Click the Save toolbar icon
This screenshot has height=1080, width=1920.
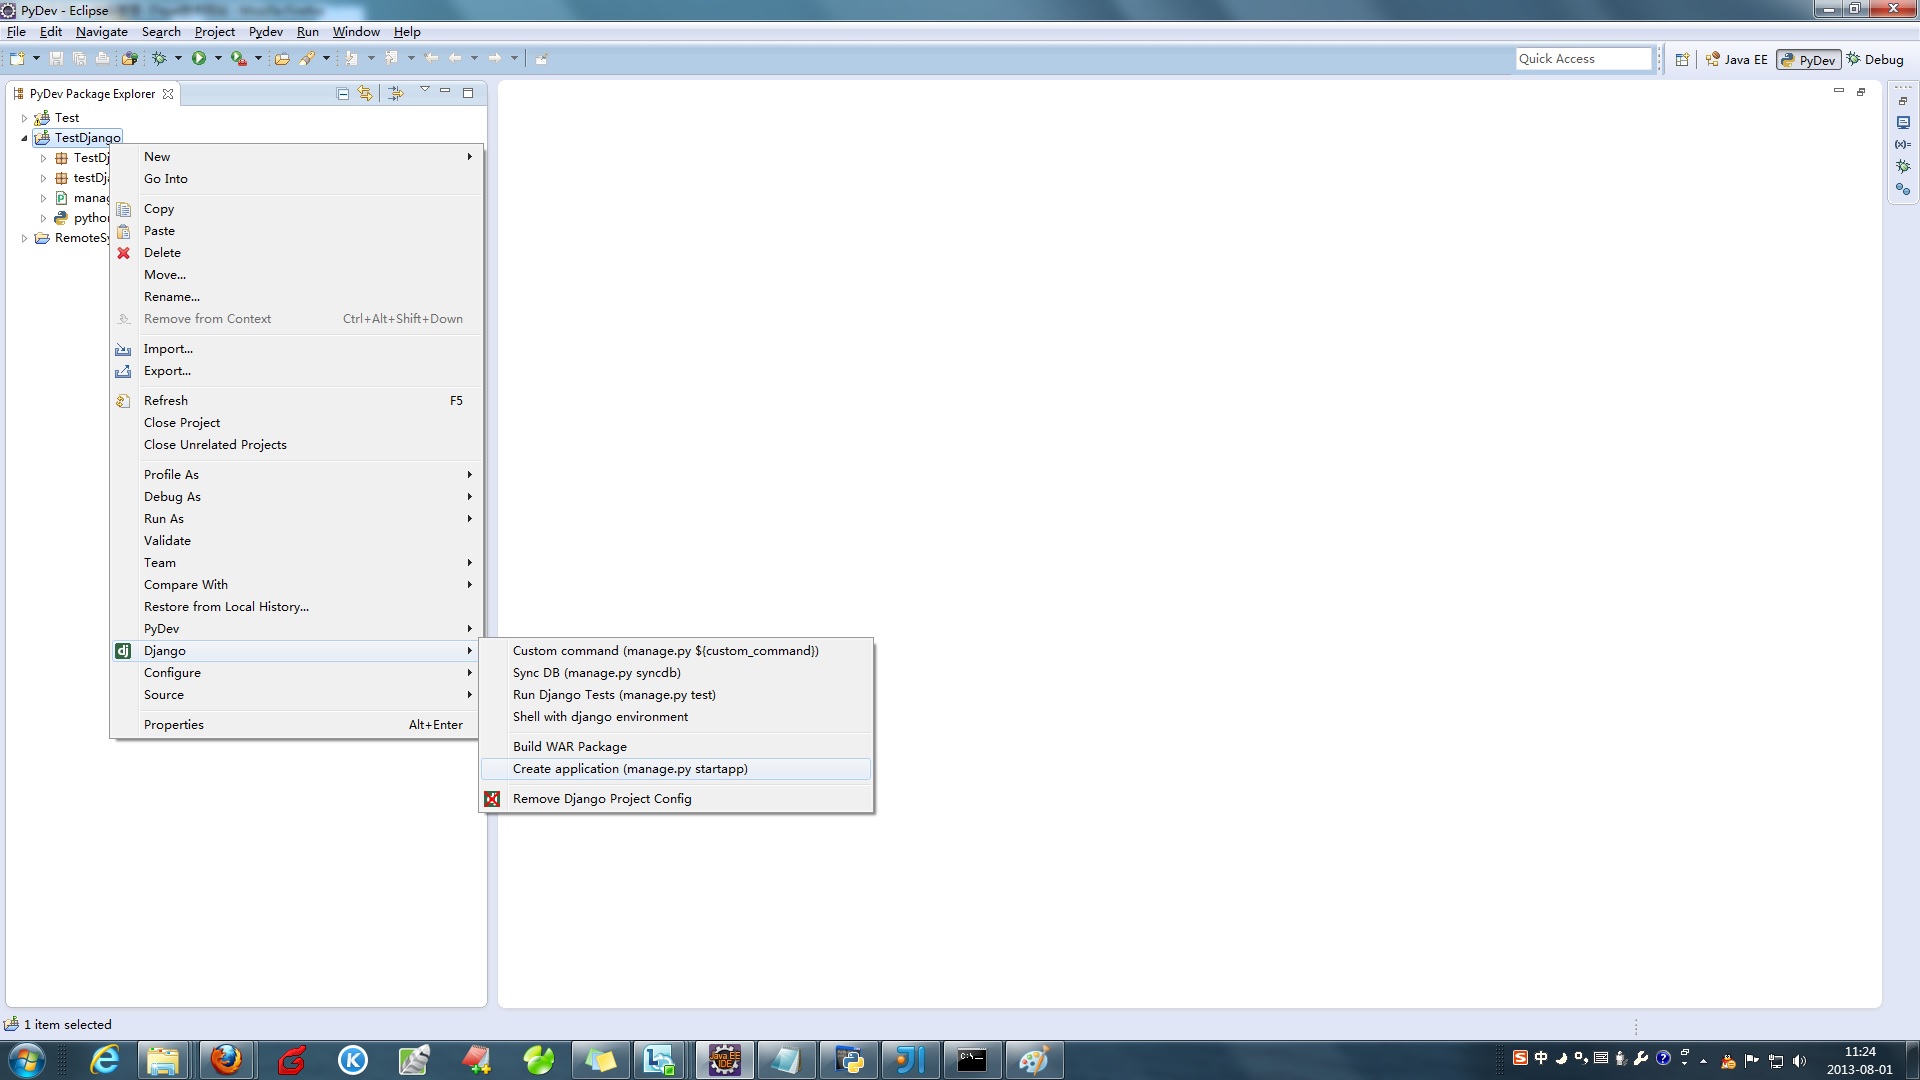(x=56, y=58)
